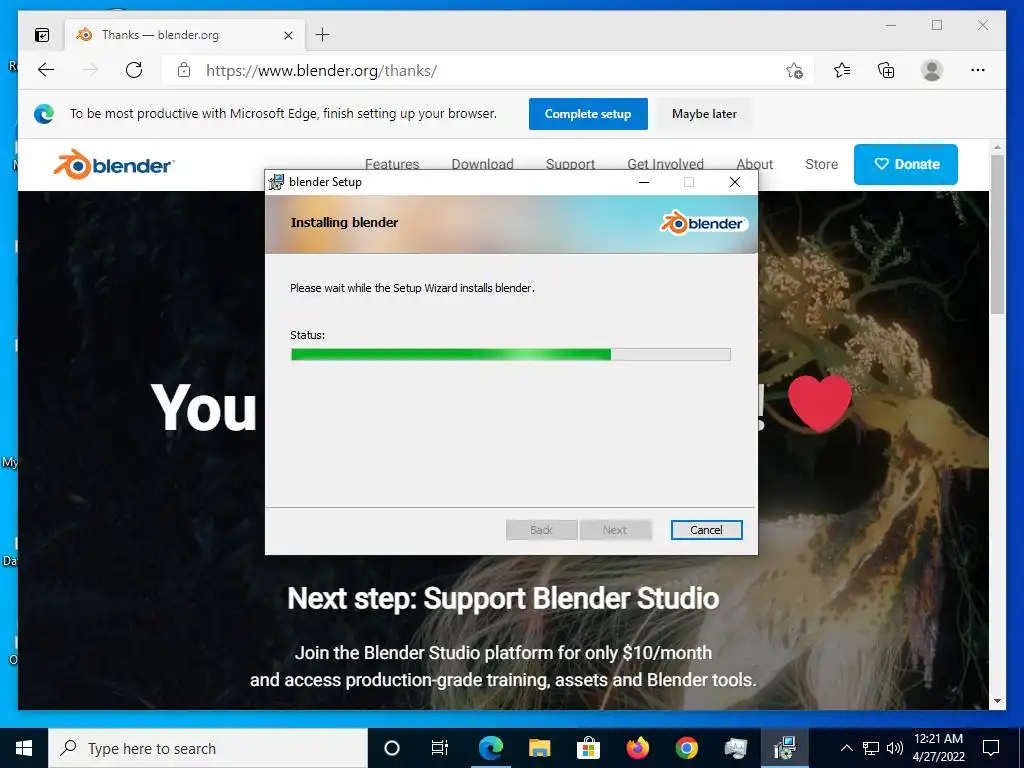This screenshot has width=1024, height=768.
Task: Open Cortana from the taskbar
Action: tap(392, 748)
